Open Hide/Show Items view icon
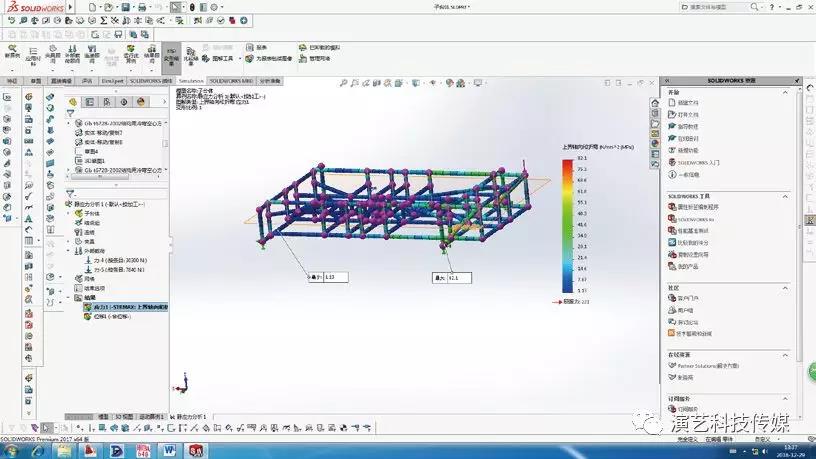 [433, 83]
